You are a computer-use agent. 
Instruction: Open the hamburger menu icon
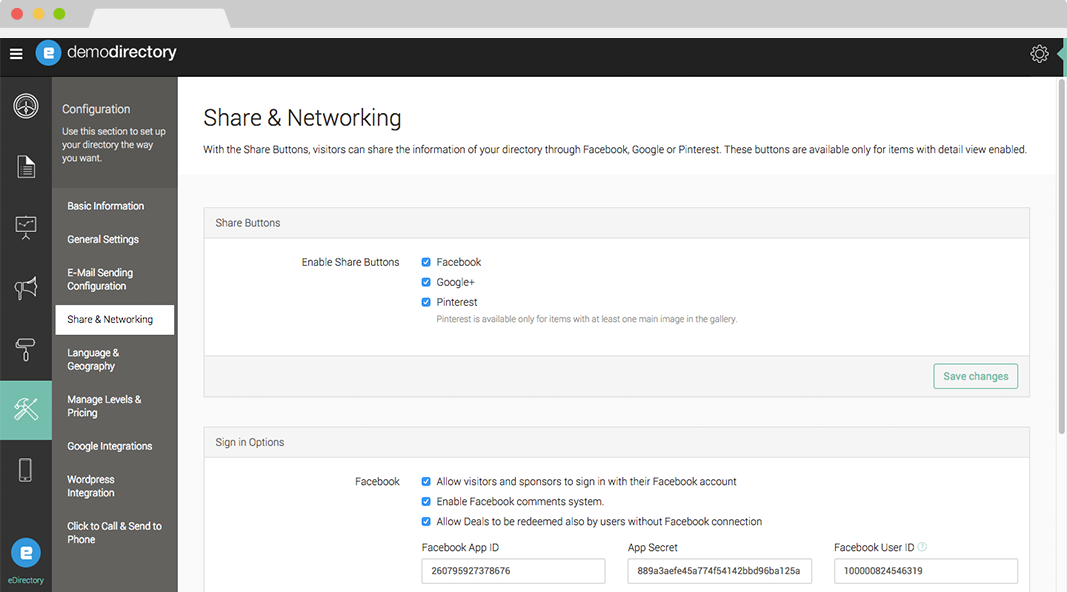16,54
